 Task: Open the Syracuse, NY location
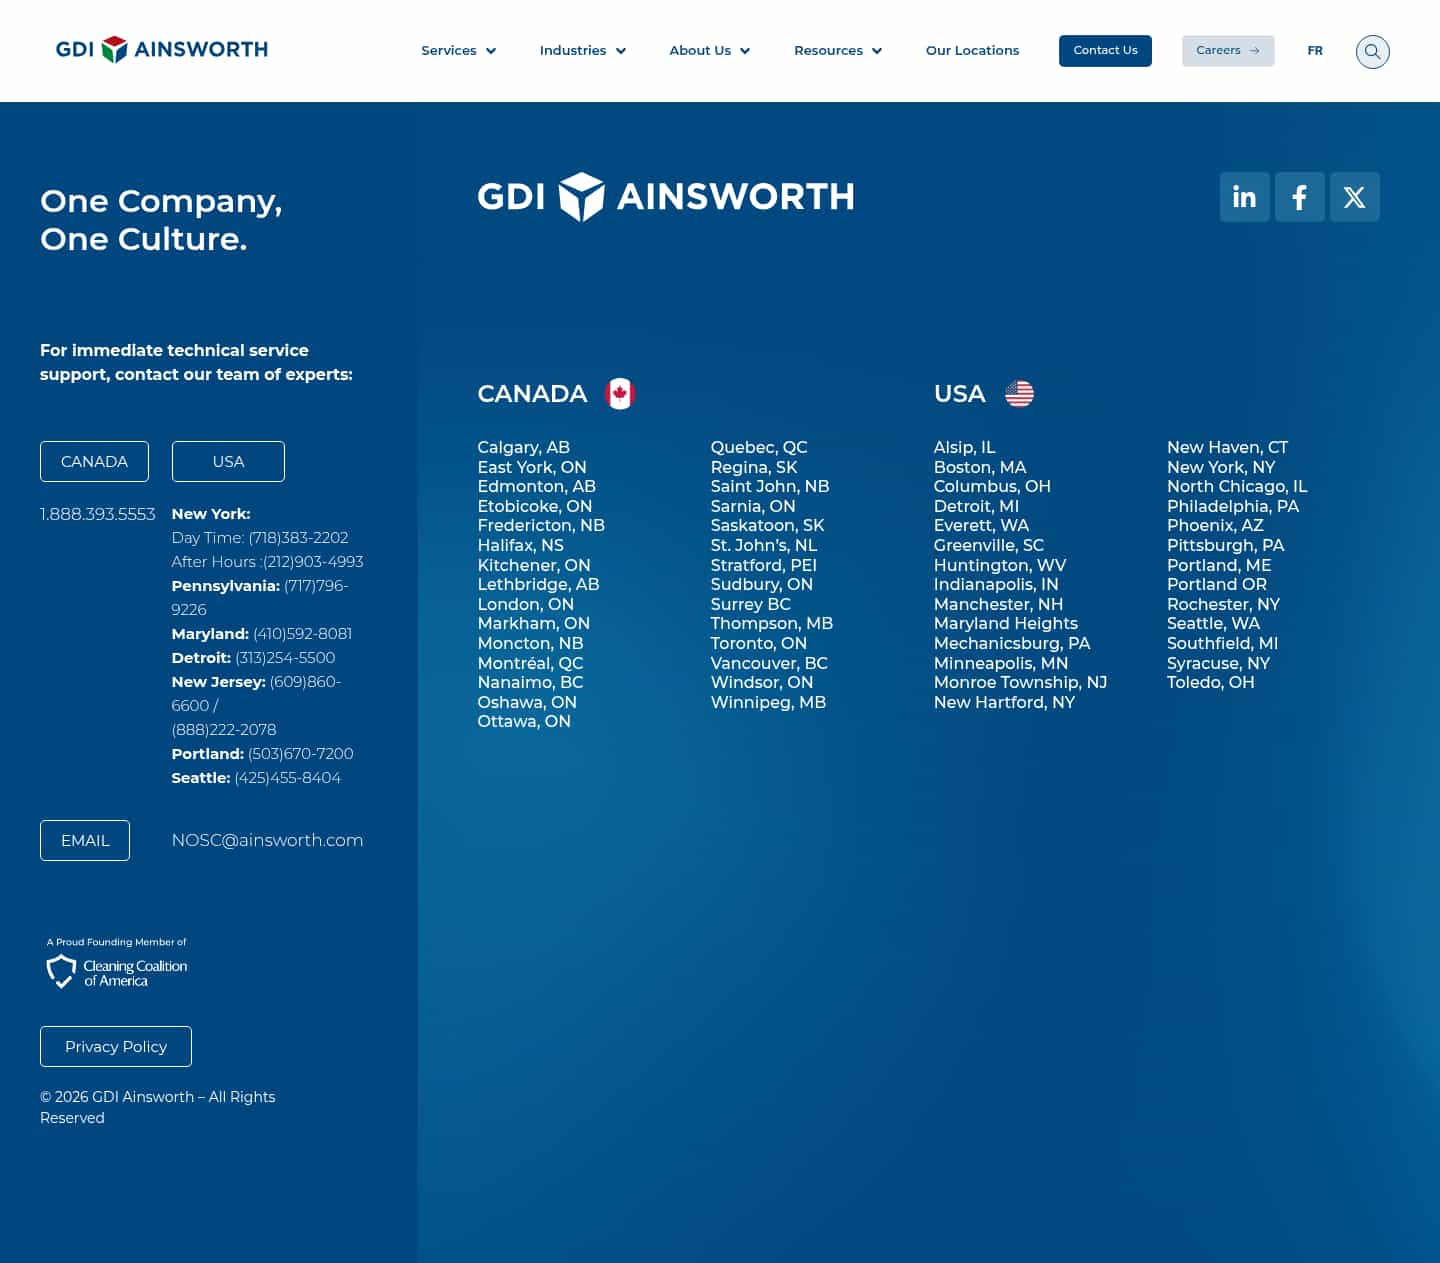point(1218,663)
